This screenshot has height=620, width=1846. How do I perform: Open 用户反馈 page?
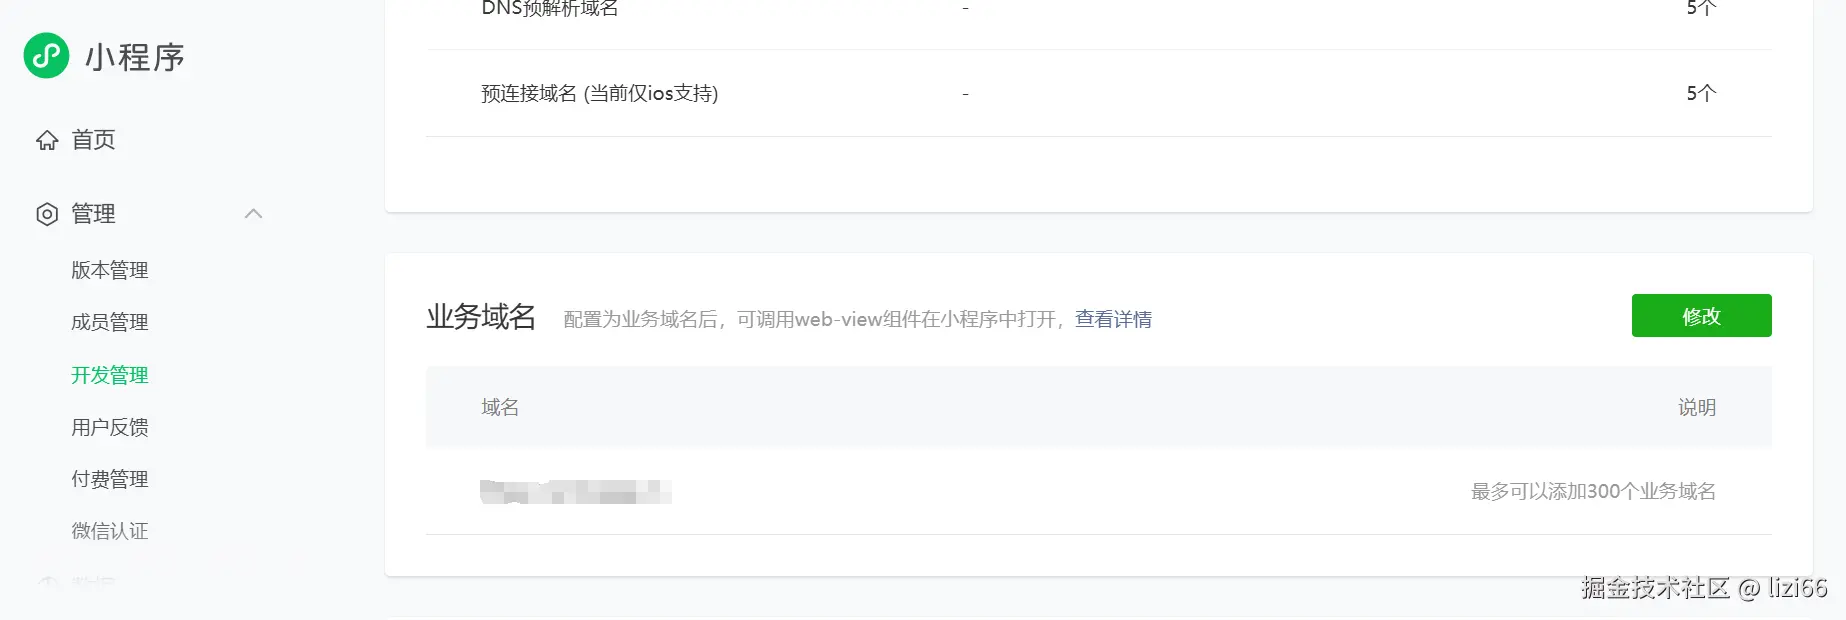tap(110, 427)
